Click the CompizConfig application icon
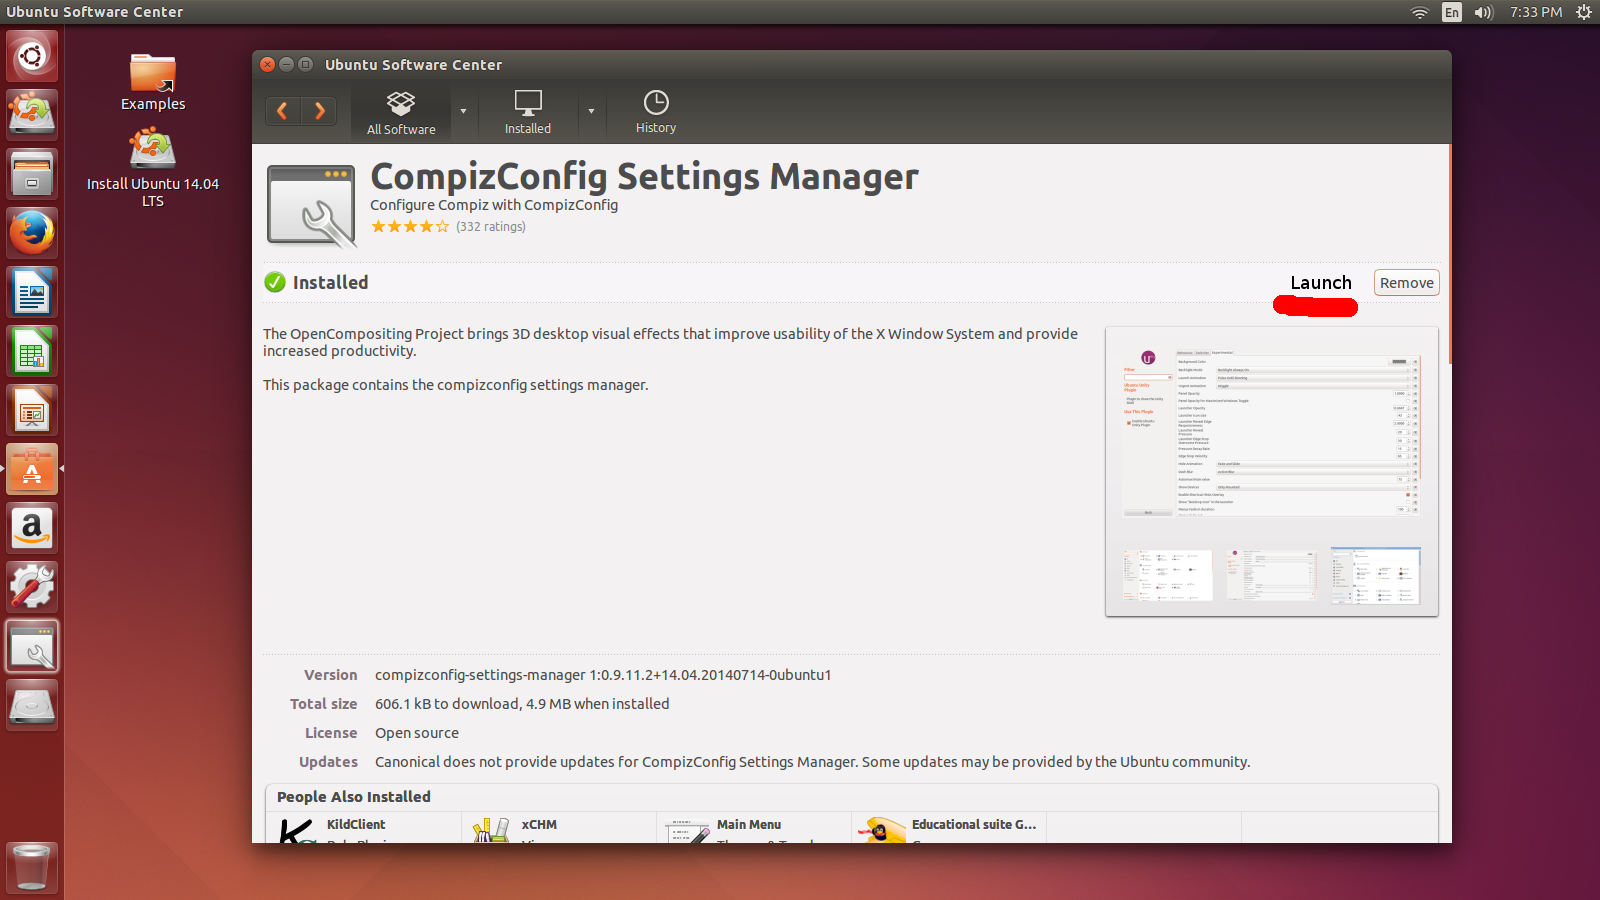 click(312, 207)
